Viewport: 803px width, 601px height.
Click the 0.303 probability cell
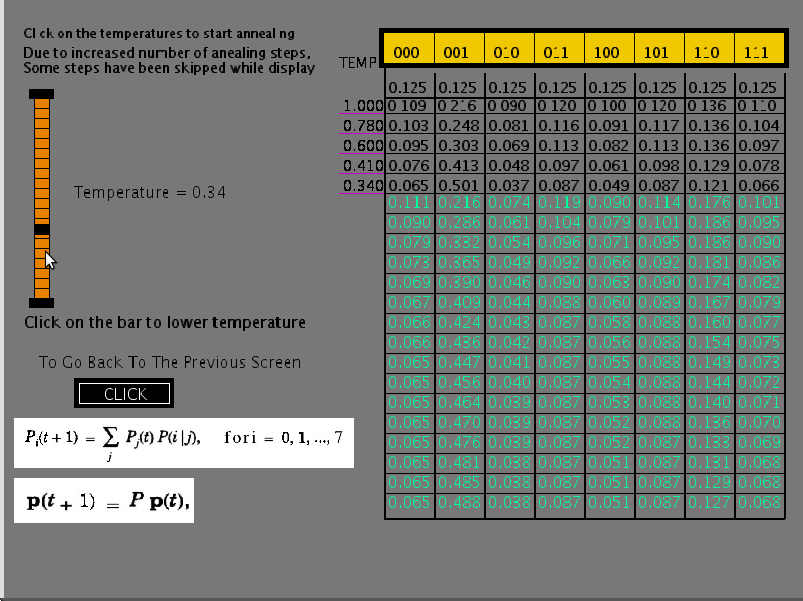(459, 145)
